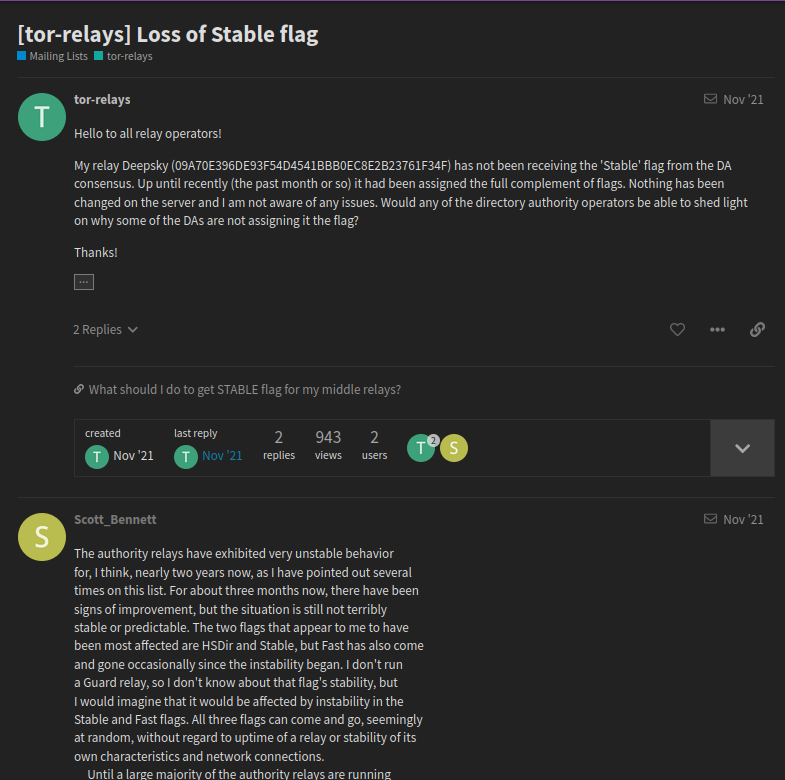Open the tor-relays username on first post
Viewport: 785px width, 780px height.
pyautogui.click(x=102, y=99)
